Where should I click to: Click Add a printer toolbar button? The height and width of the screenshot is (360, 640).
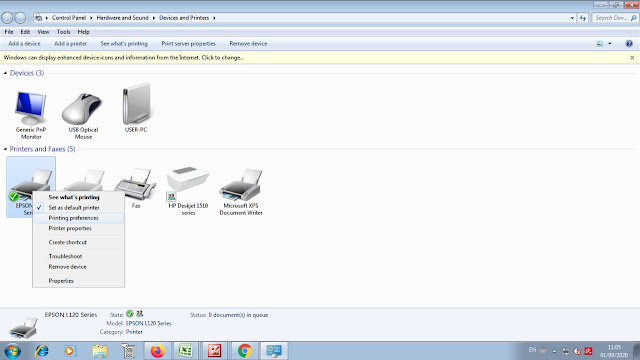(x=71, y=44)
